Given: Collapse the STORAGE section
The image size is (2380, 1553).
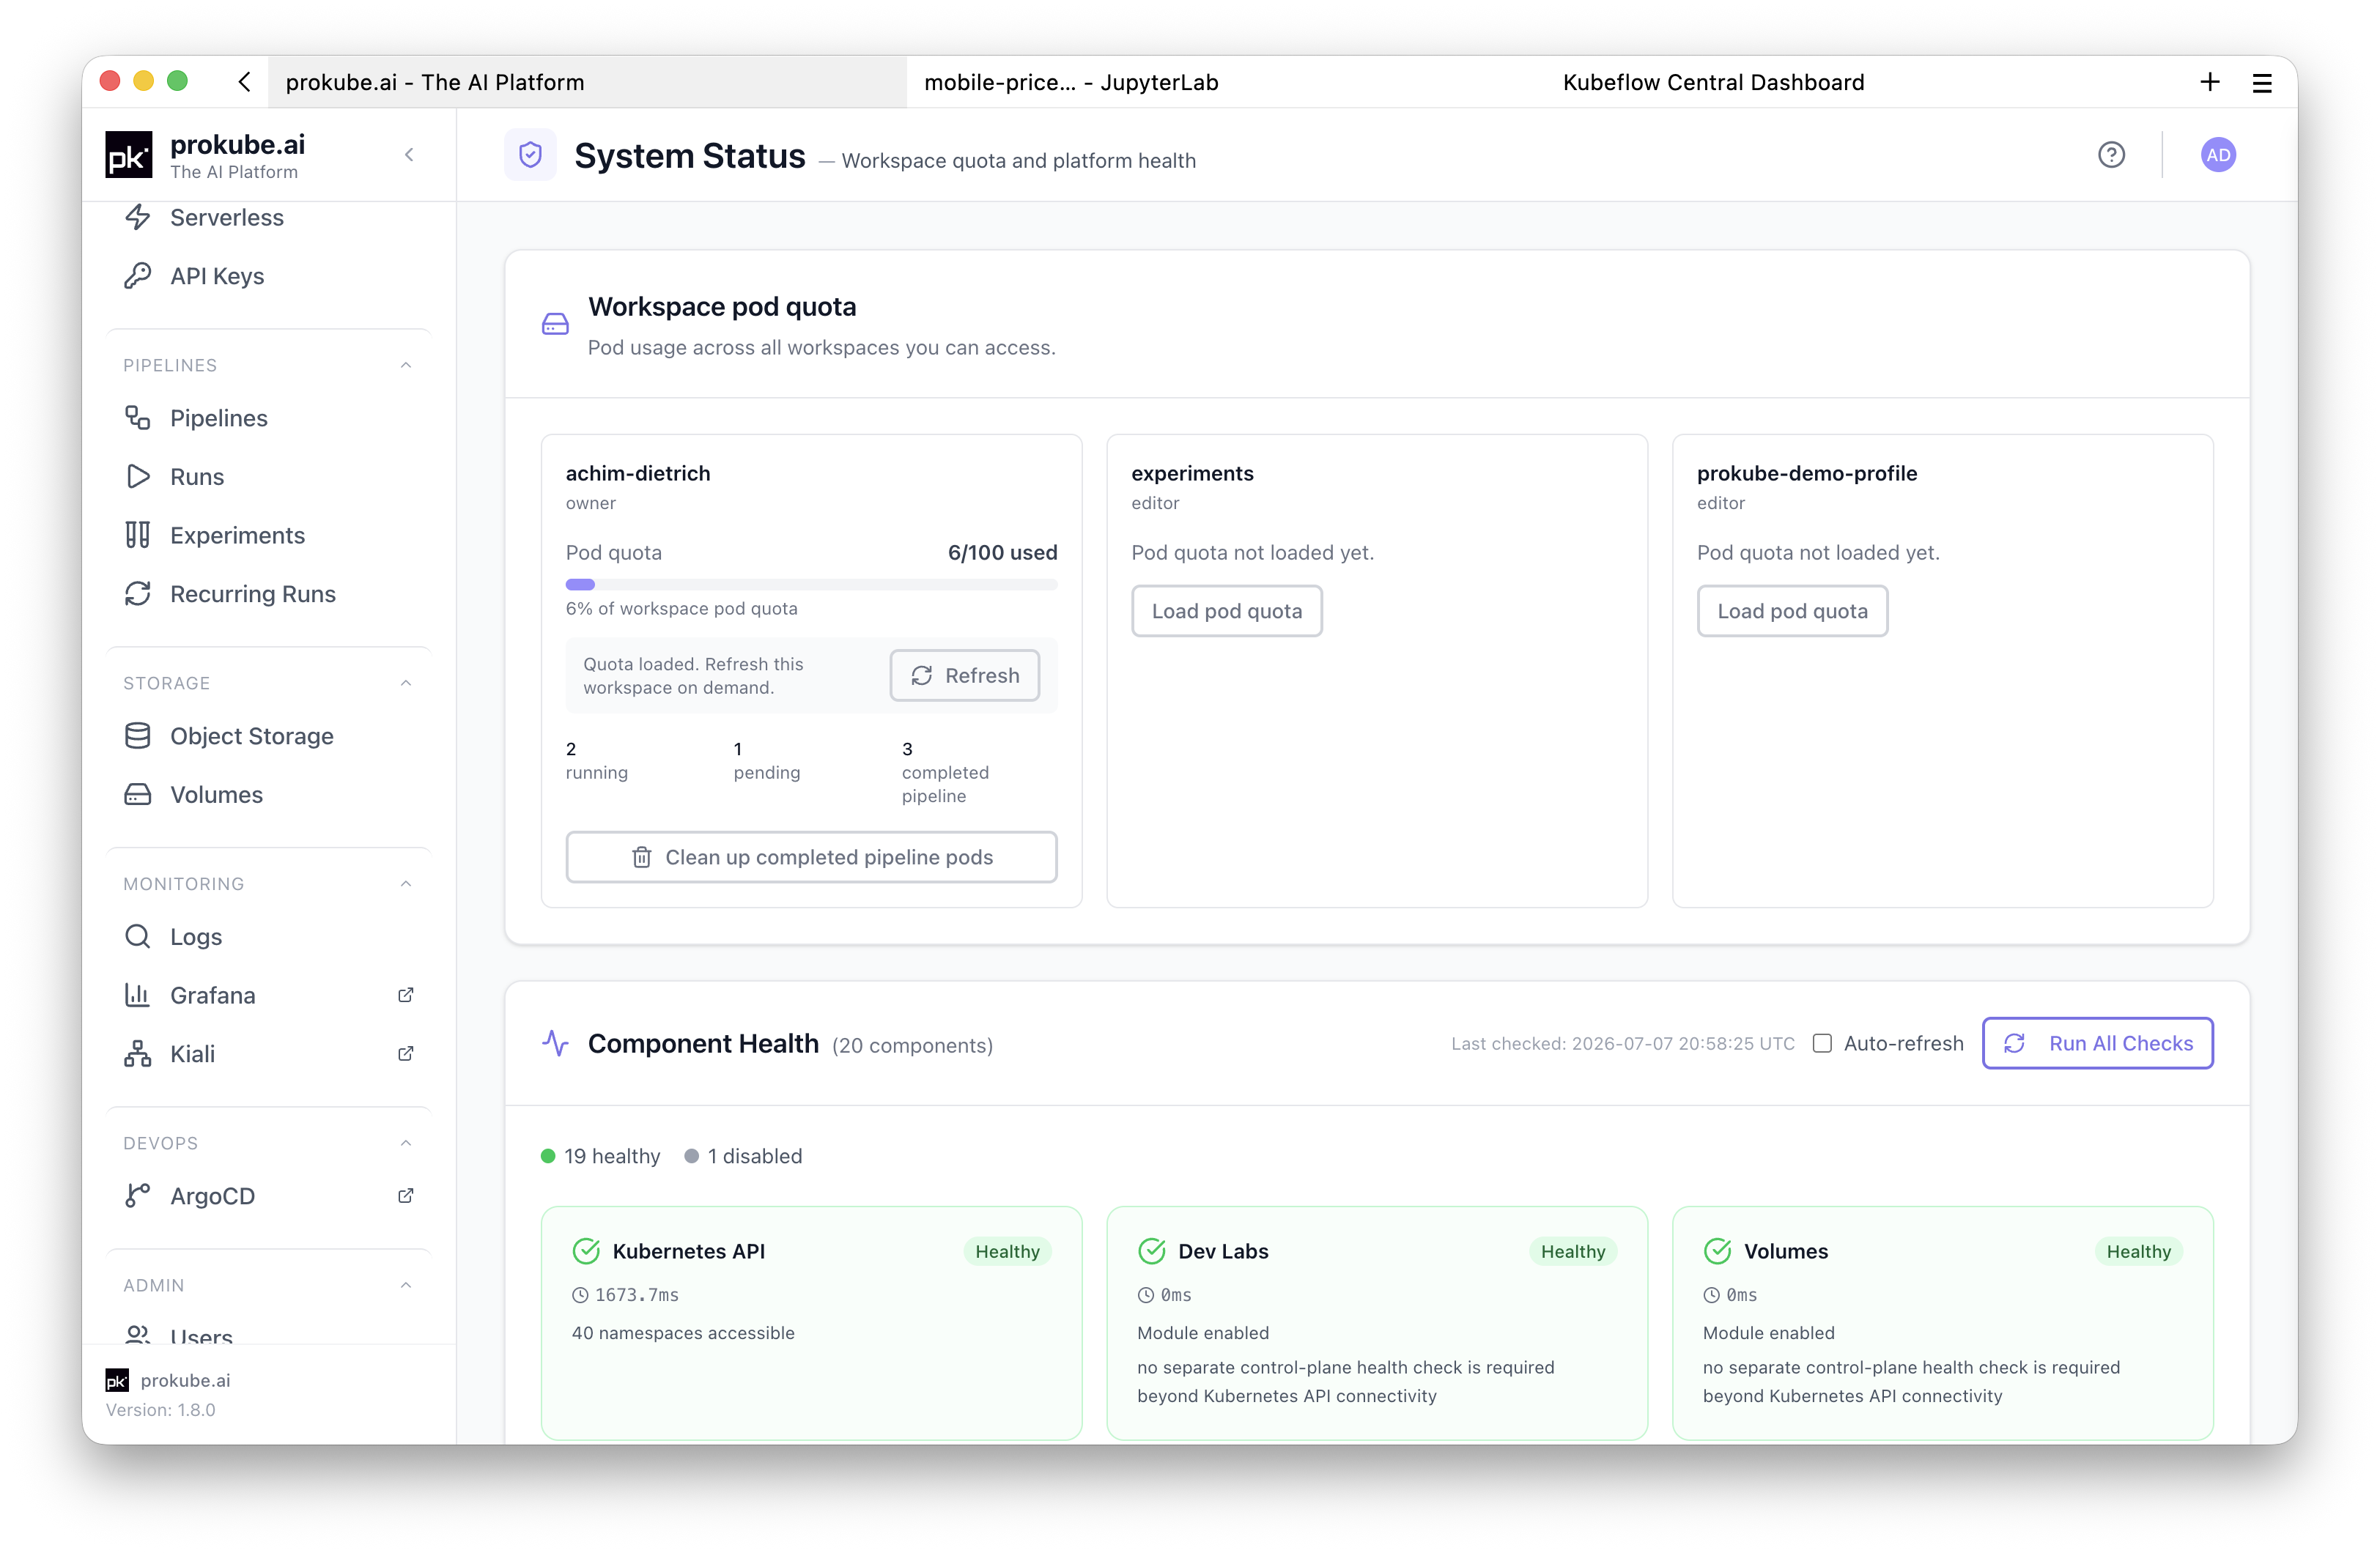Looking at the screenshot, I should (406, 683).
